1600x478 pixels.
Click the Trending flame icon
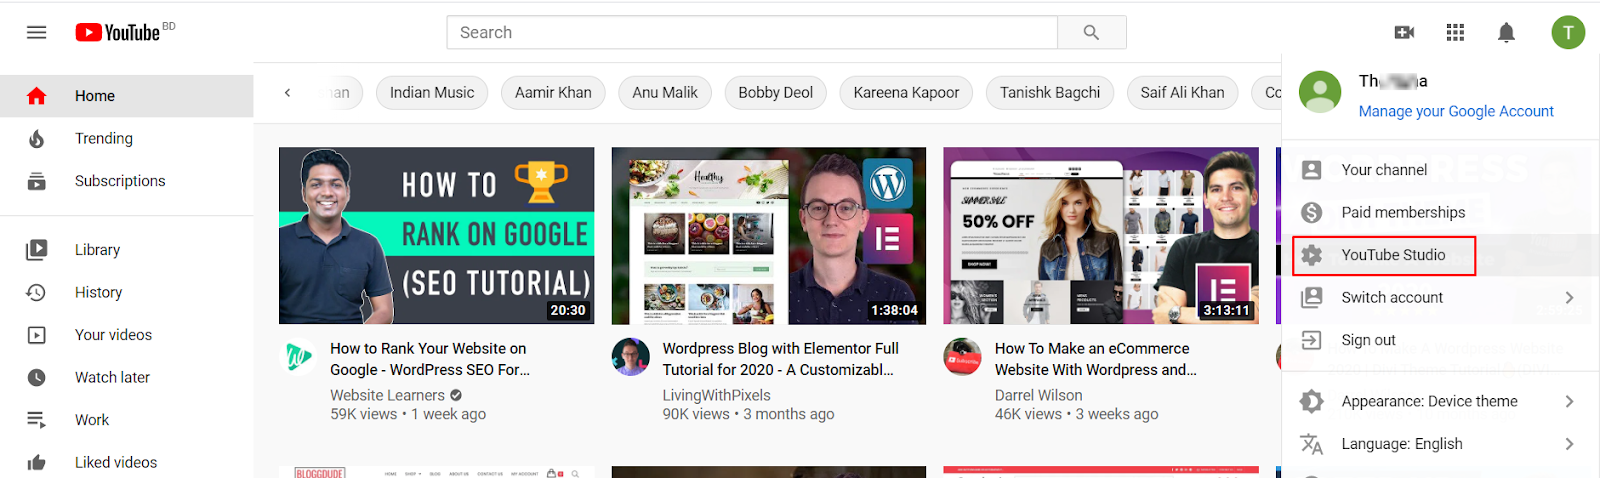pos(37,138)
